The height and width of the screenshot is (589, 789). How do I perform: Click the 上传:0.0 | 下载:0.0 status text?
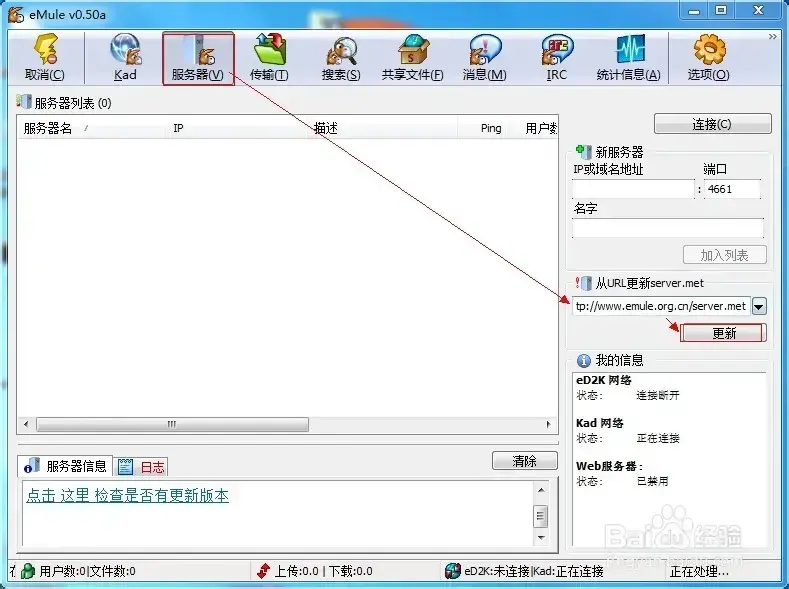tap(324, 571)
